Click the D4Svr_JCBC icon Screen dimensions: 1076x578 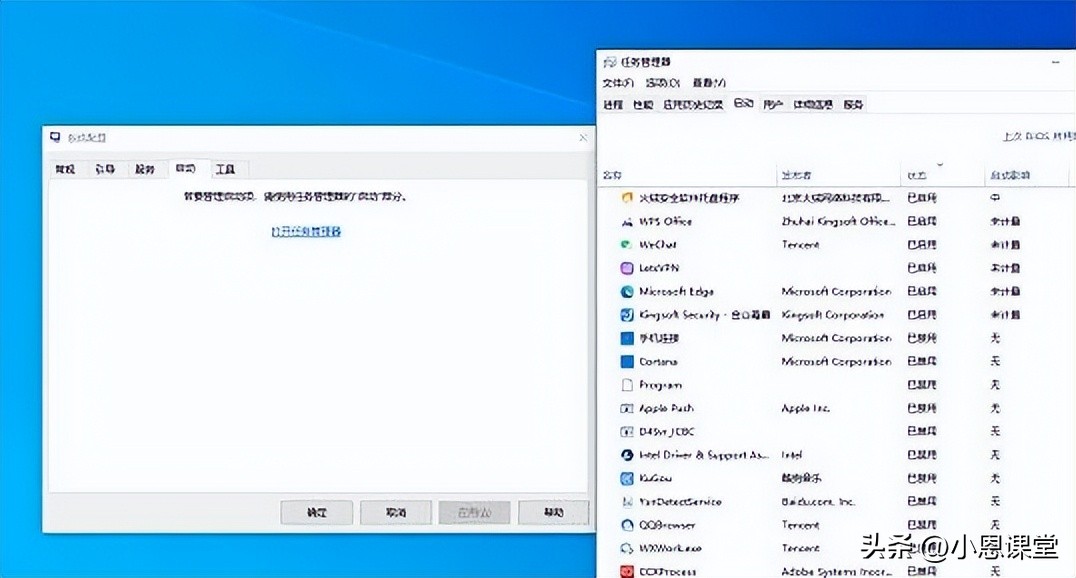coord(627,431)
